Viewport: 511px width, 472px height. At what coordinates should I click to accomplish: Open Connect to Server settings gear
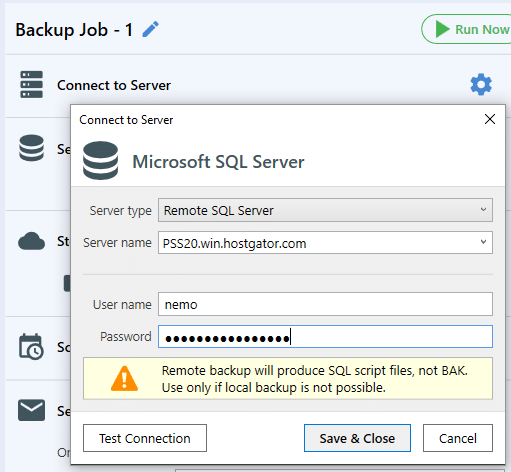coord(481,84)
